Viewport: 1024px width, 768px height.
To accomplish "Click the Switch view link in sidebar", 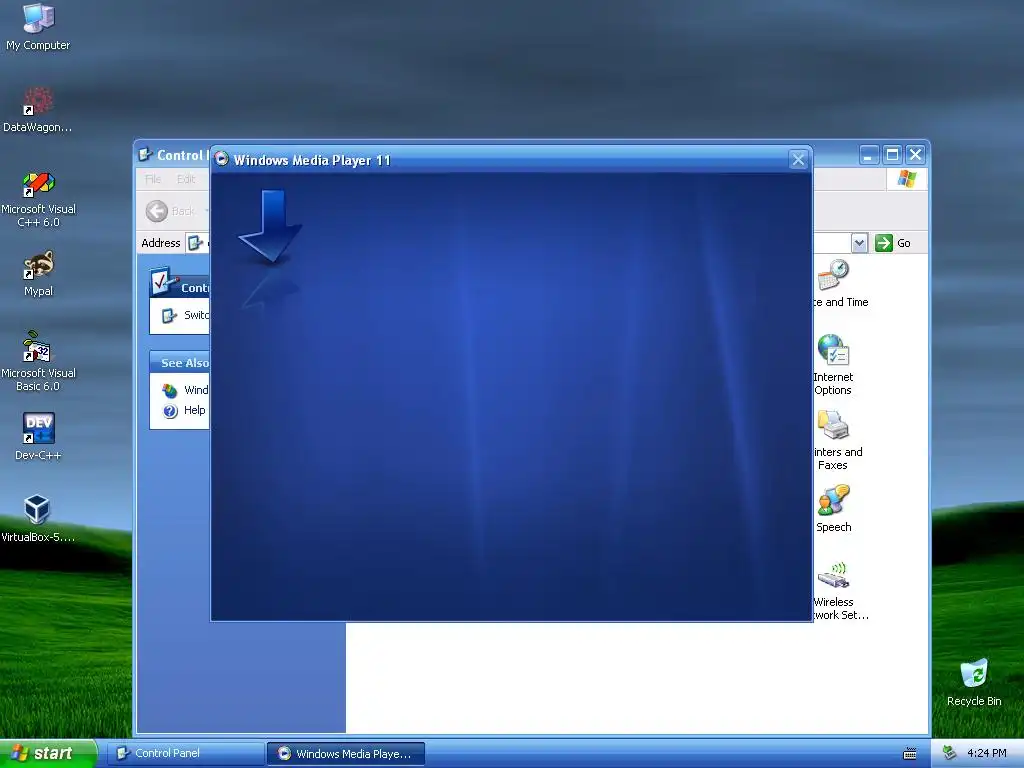I will click(x=185, y=315).
